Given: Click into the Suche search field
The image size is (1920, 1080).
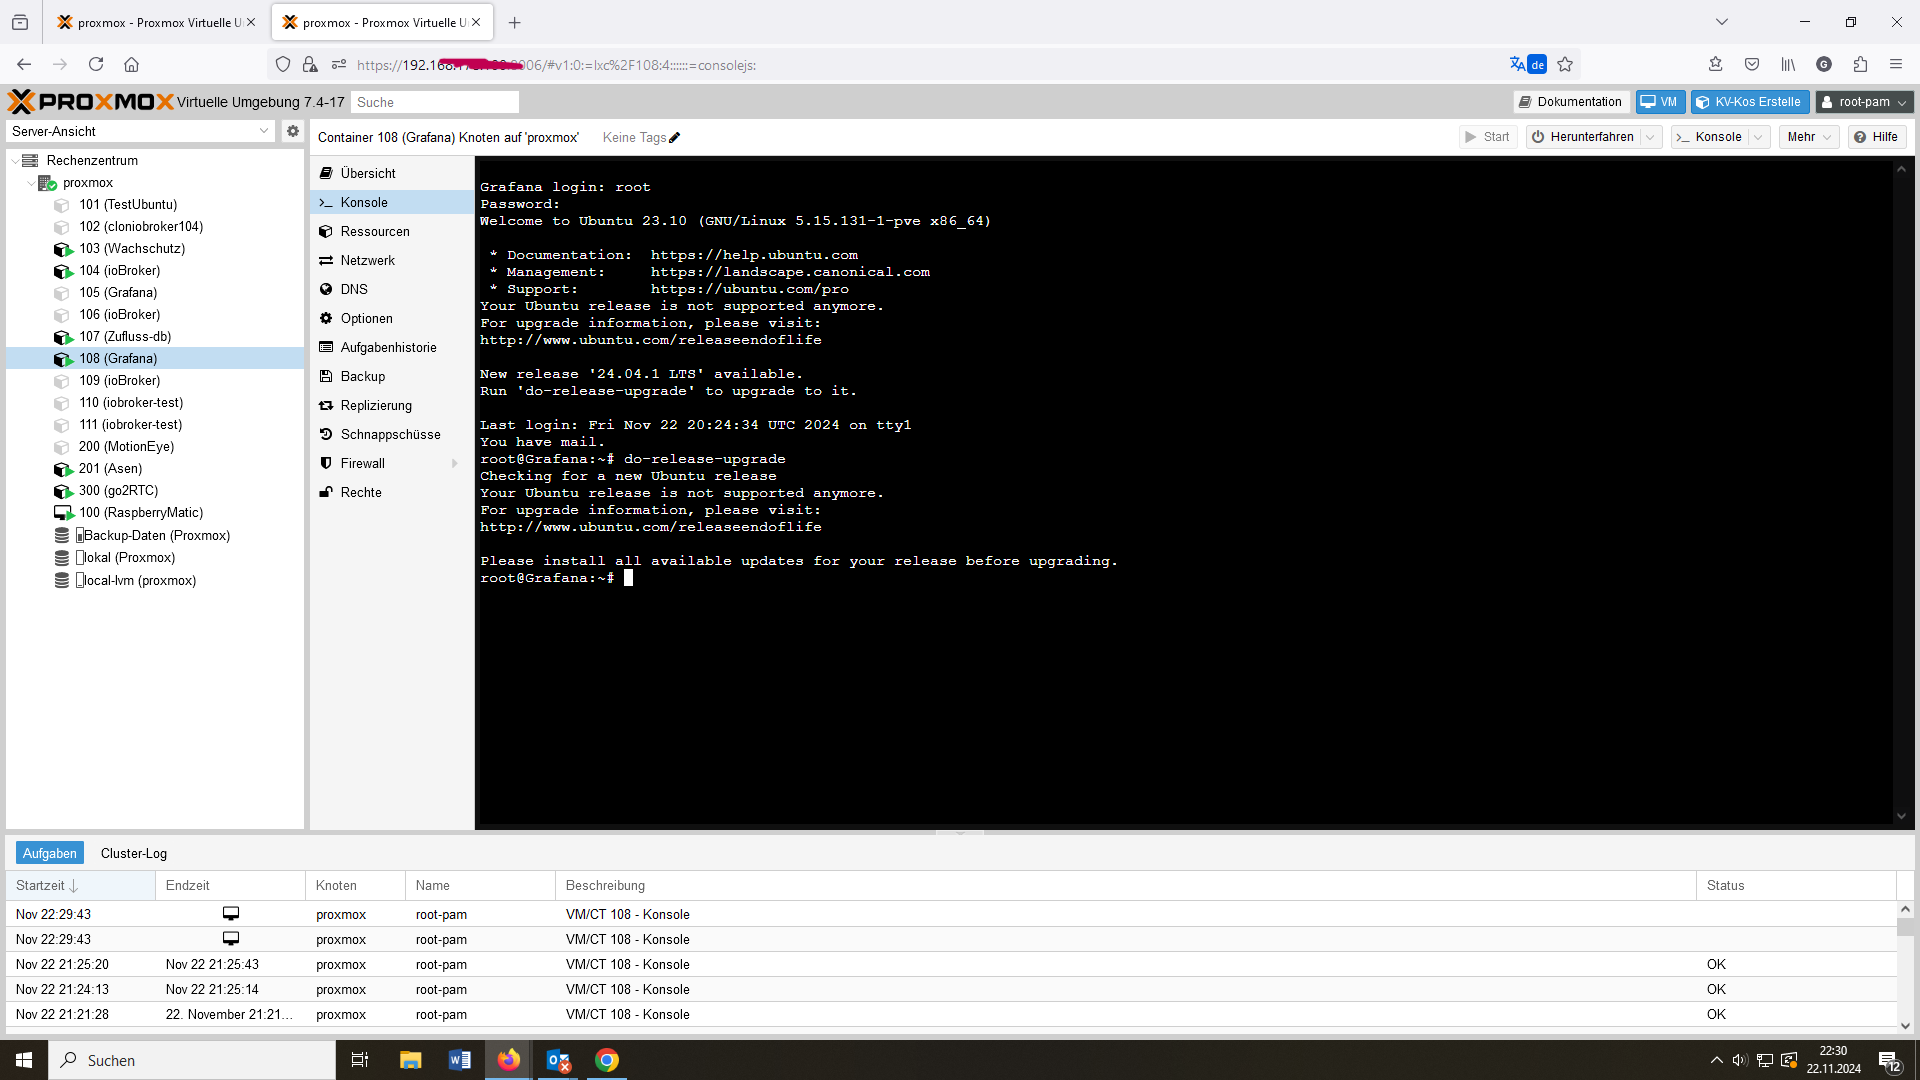Looking at the screenshot, I should pos(434,102).
